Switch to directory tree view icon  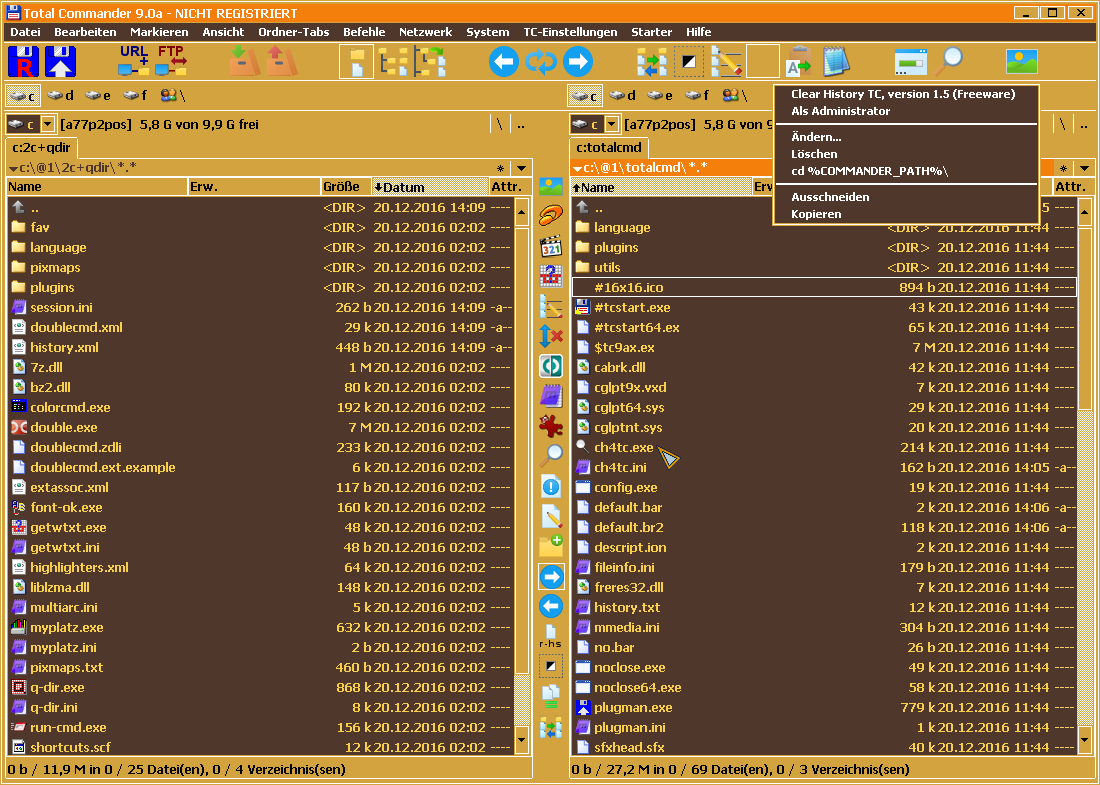point(394,62)
